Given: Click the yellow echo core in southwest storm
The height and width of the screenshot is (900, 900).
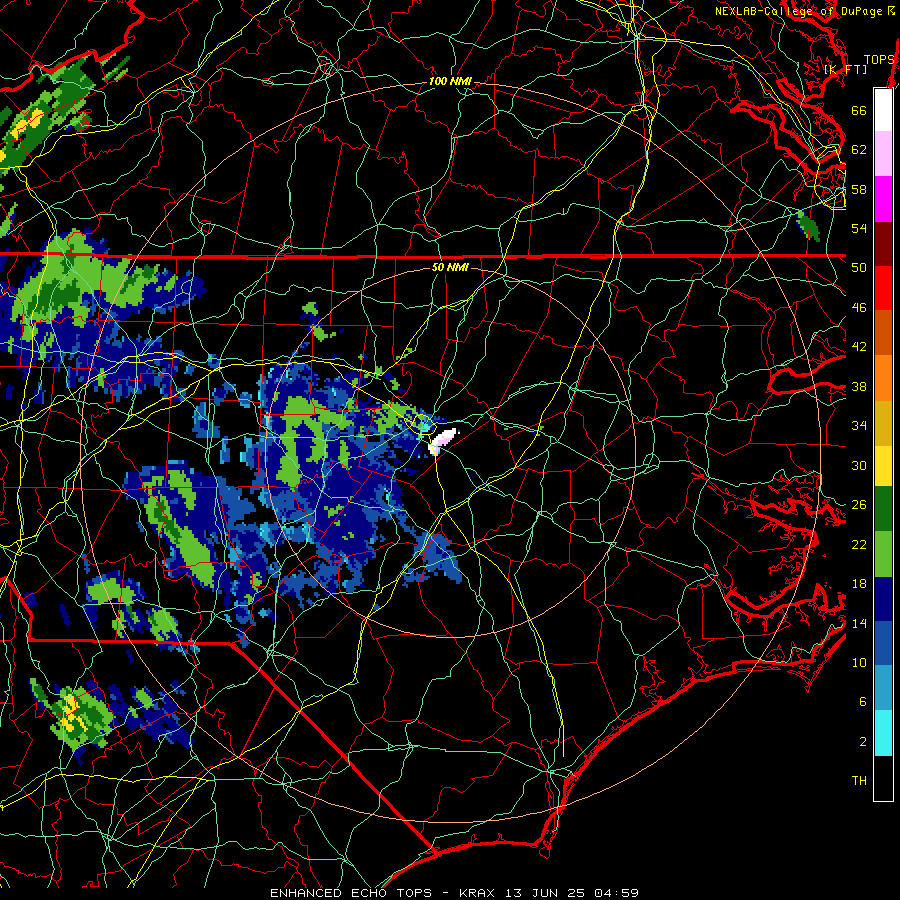Looking at the screenshot, I should pos(71,714).
